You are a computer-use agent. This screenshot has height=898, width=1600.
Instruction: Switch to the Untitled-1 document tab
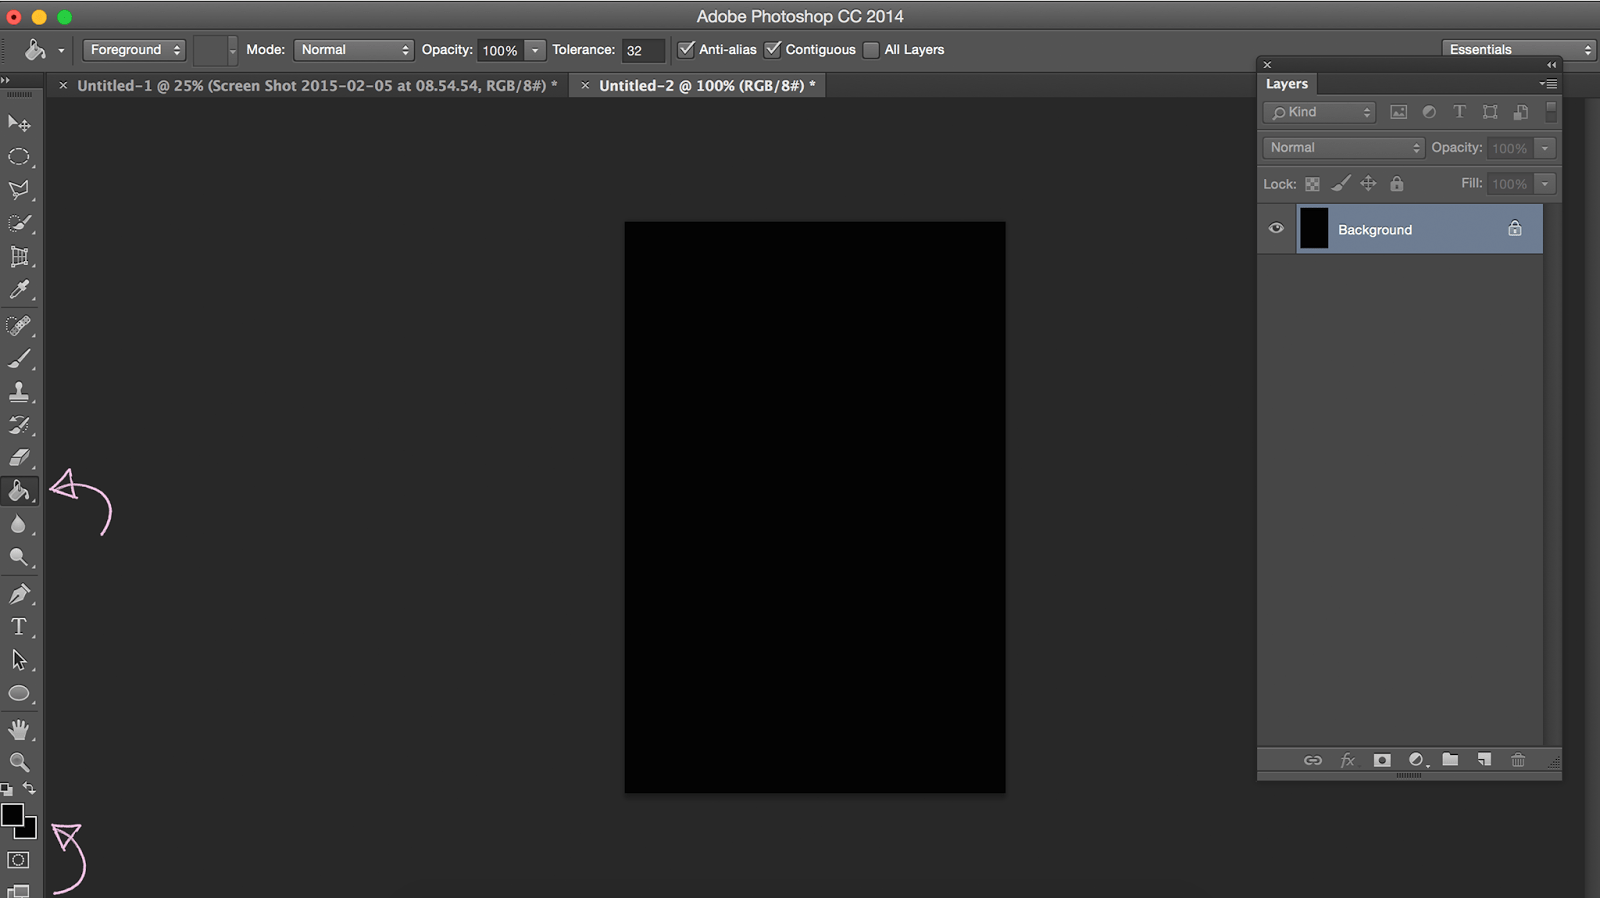pyautogui.click(x=317, y=86)
